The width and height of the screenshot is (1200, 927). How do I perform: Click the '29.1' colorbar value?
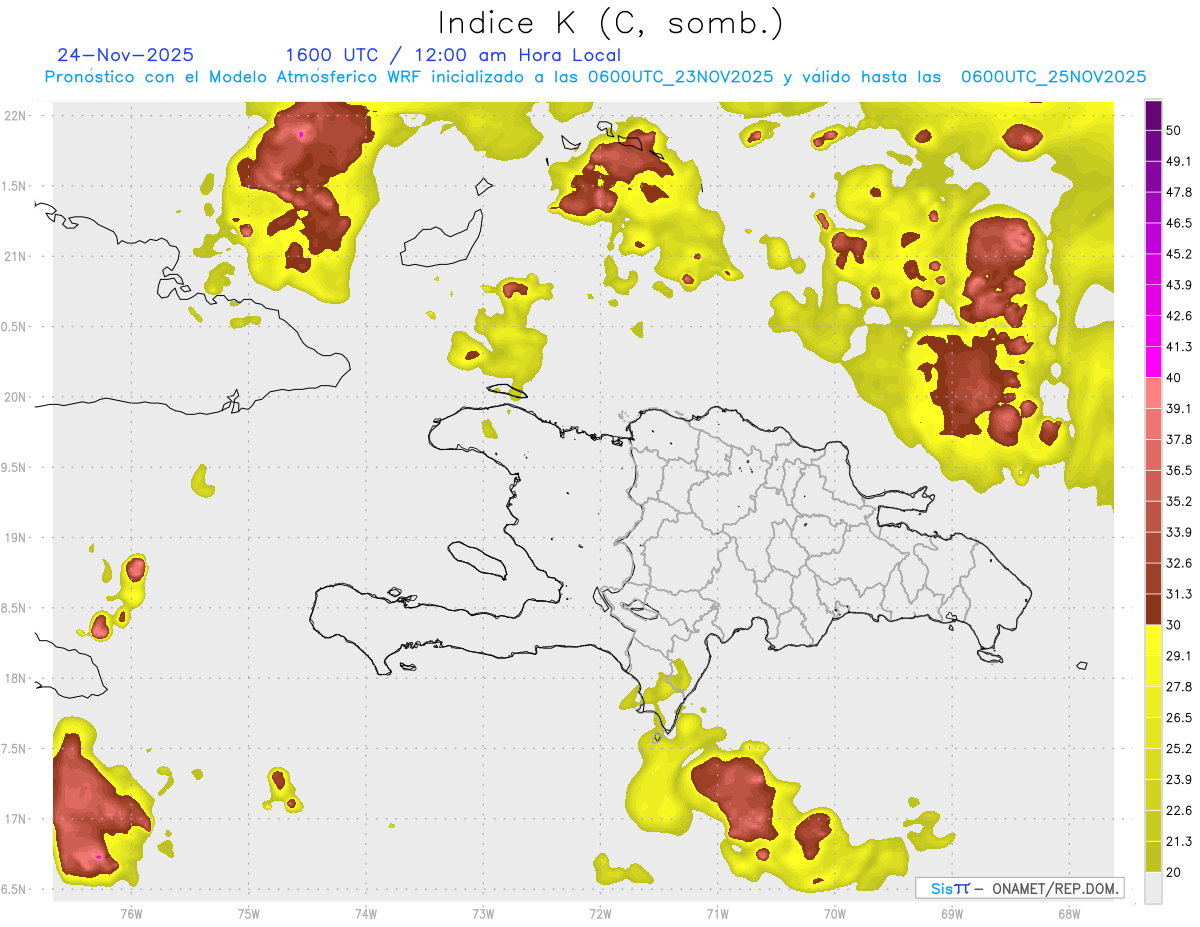(1179, 655)
